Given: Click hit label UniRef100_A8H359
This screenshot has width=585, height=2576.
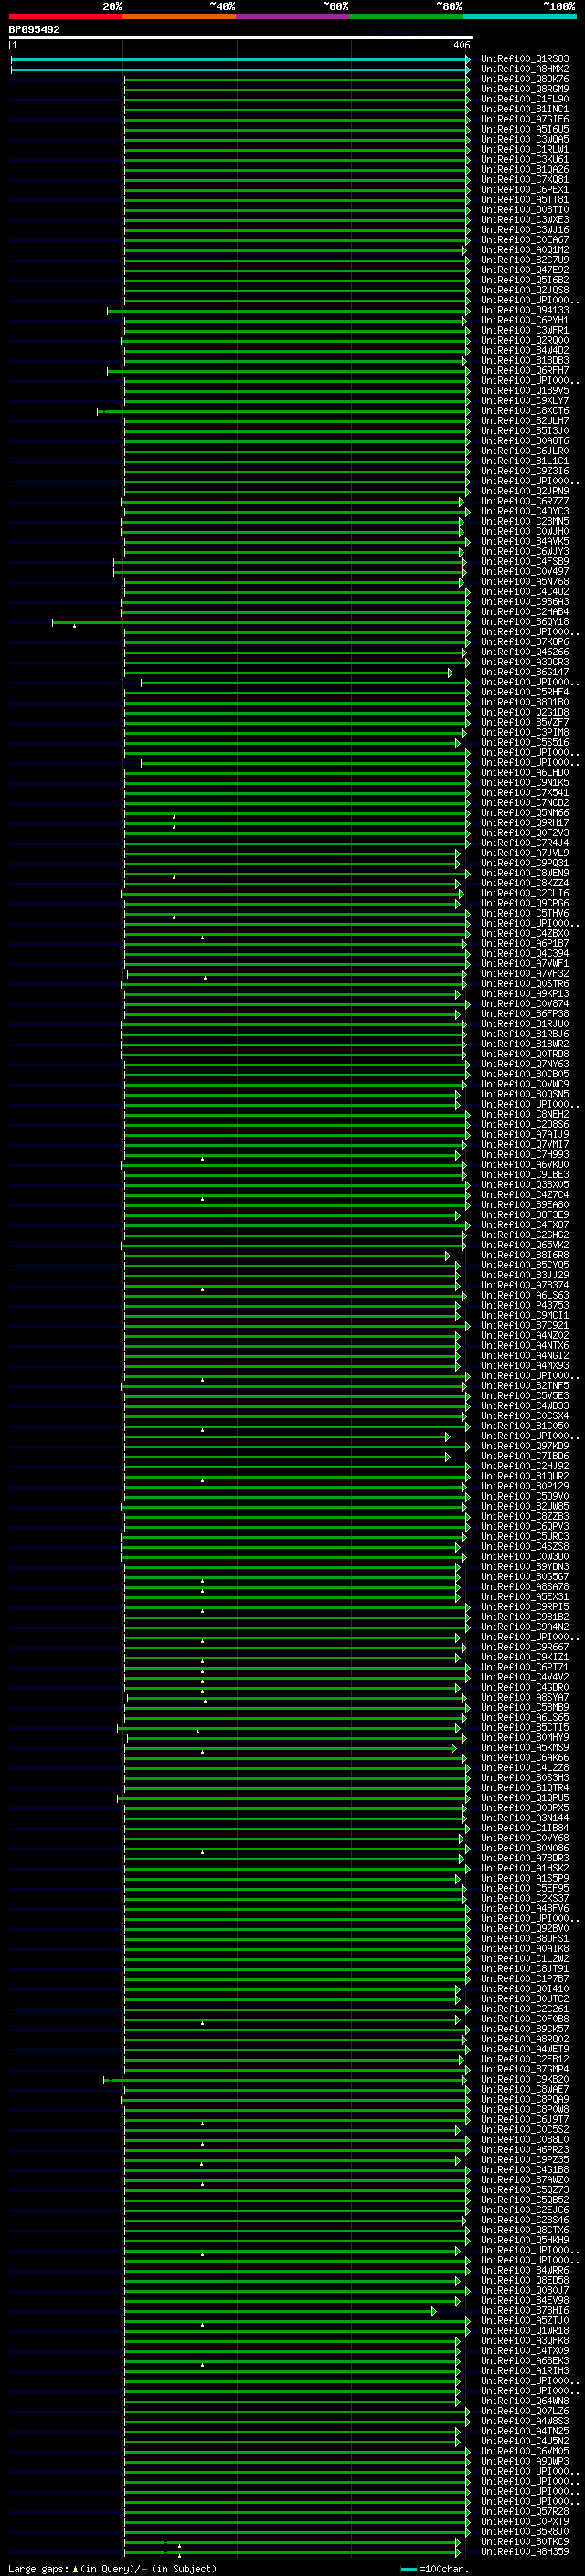Looking at the screenshot, I should [525, 2552].
